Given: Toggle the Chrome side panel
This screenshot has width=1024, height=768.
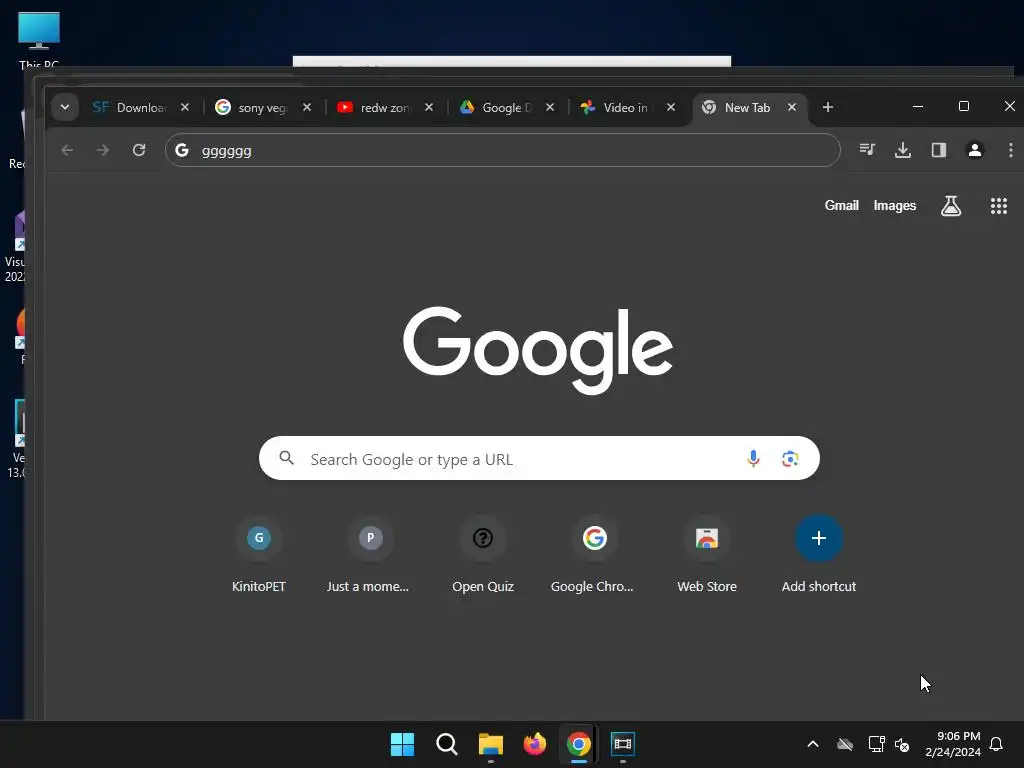Looking at the screenshot, I should point(938,150).
